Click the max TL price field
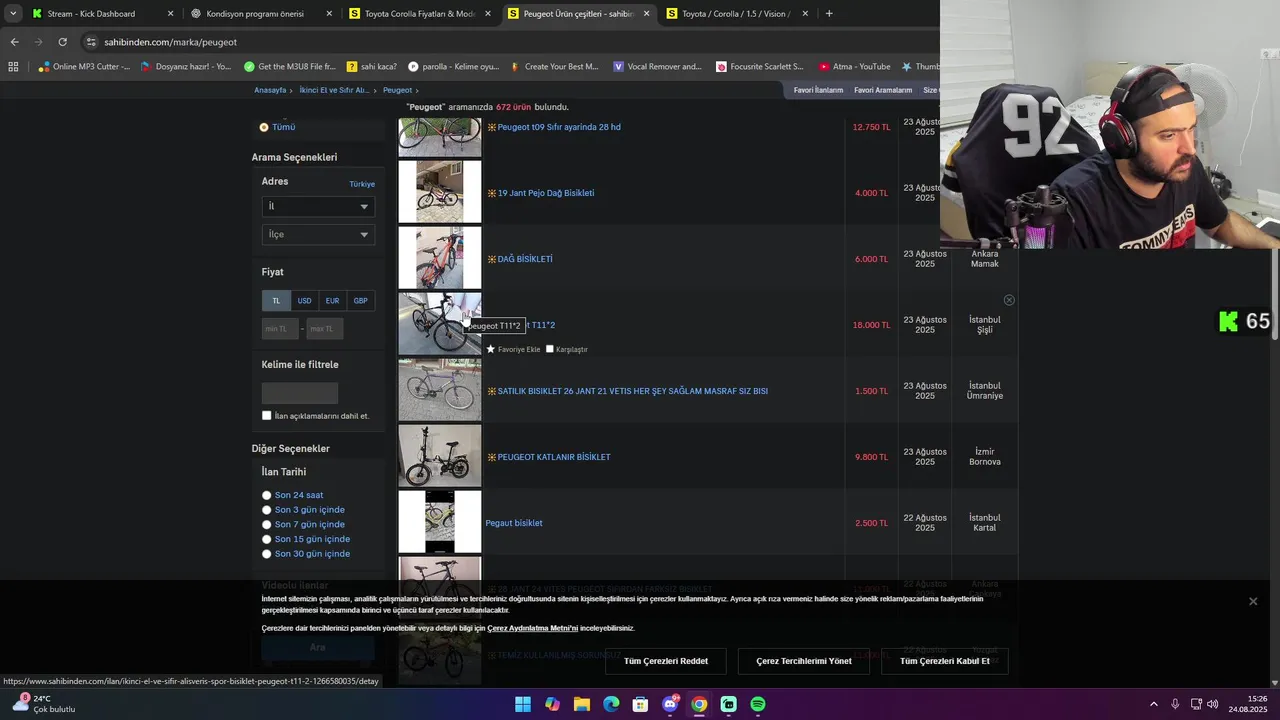Image resolution: width=1280 pixels, height=720 pixels. [325, 328]
